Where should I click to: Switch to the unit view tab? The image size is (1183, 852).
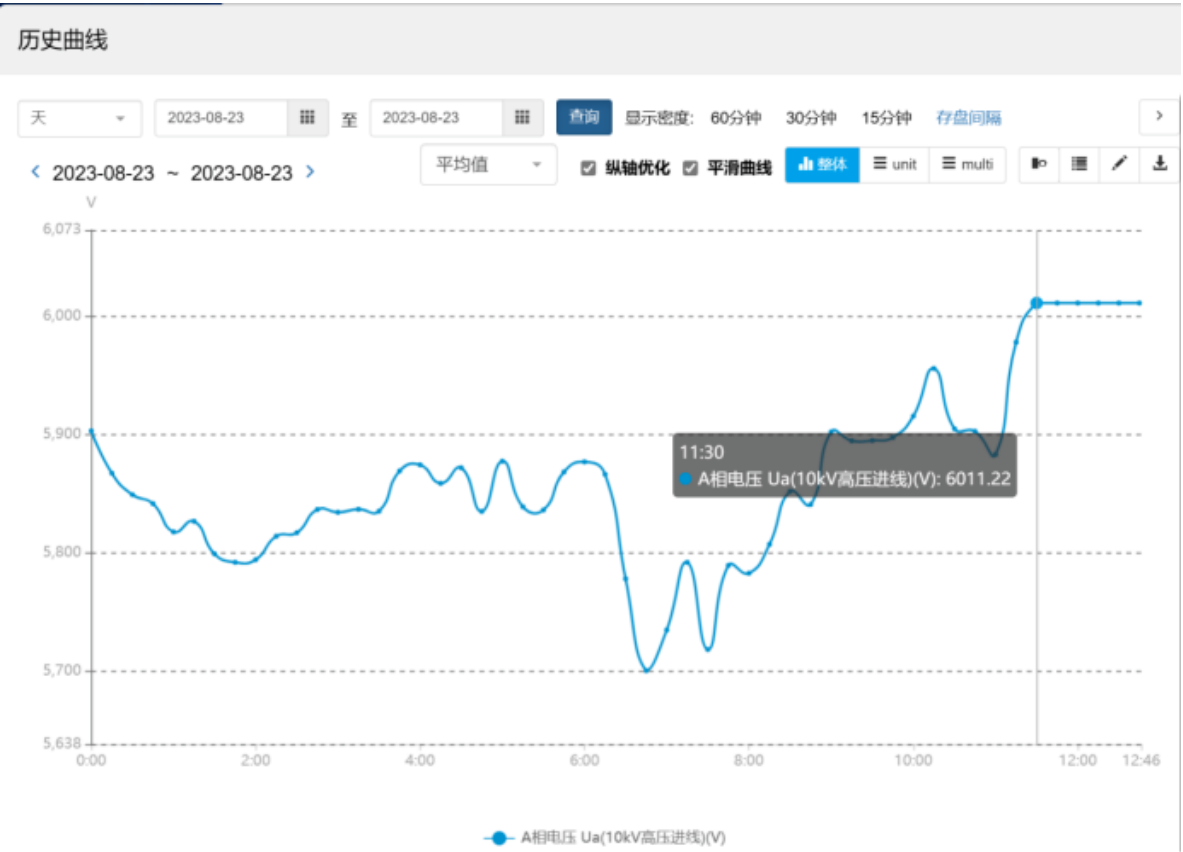coord(894,165)
